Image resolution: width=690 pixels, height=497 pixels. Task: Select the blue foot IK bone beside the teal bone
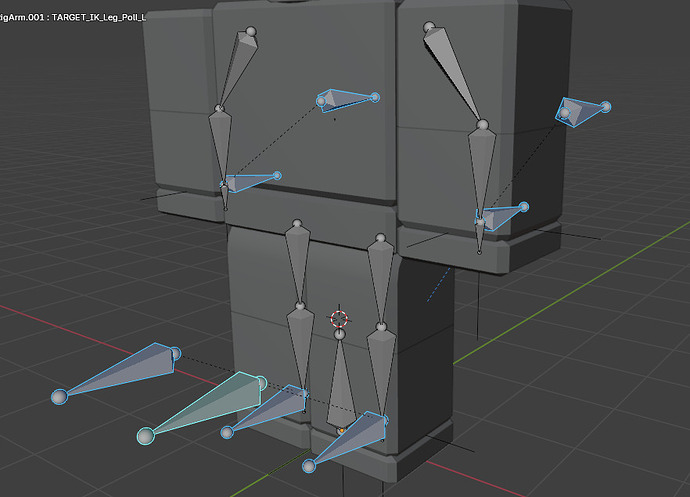[x=269, y=409]
